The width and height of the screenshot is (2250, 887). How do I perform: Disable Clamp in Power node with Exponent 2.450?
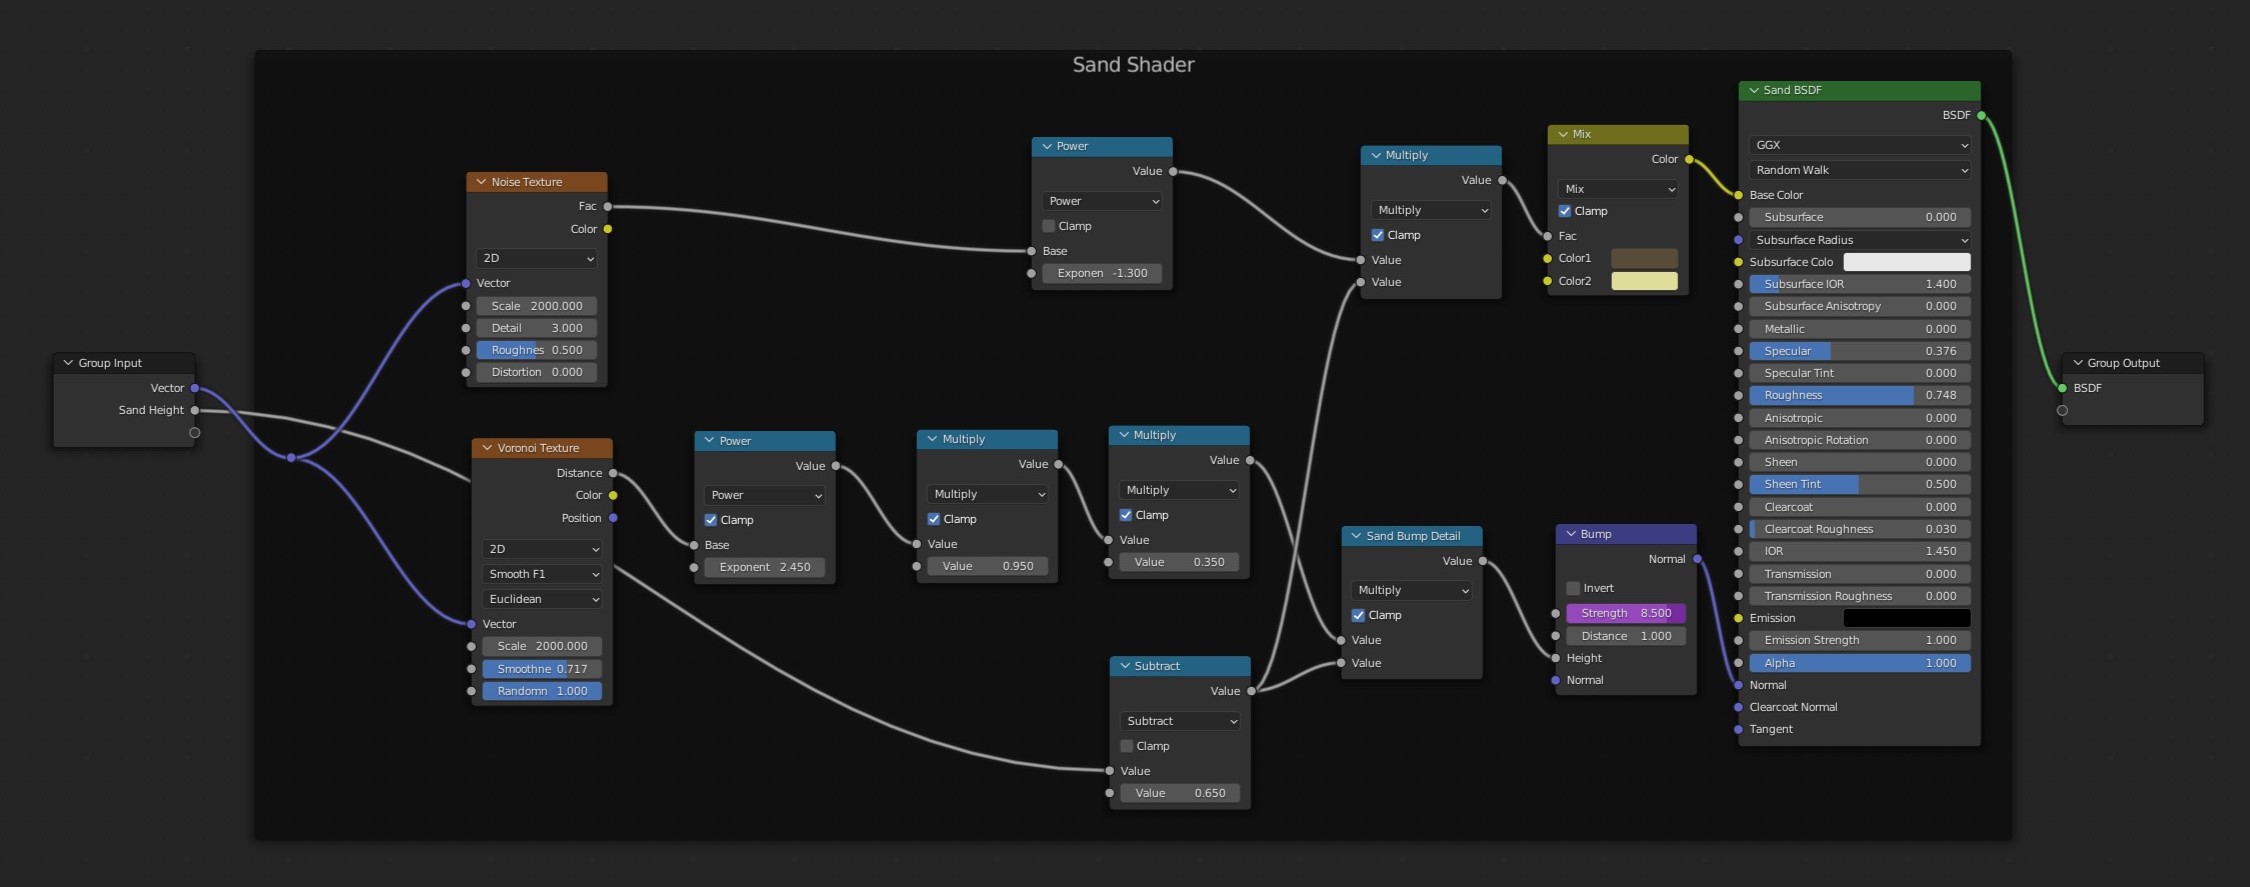pyautogui.click(x=710, y=520)
